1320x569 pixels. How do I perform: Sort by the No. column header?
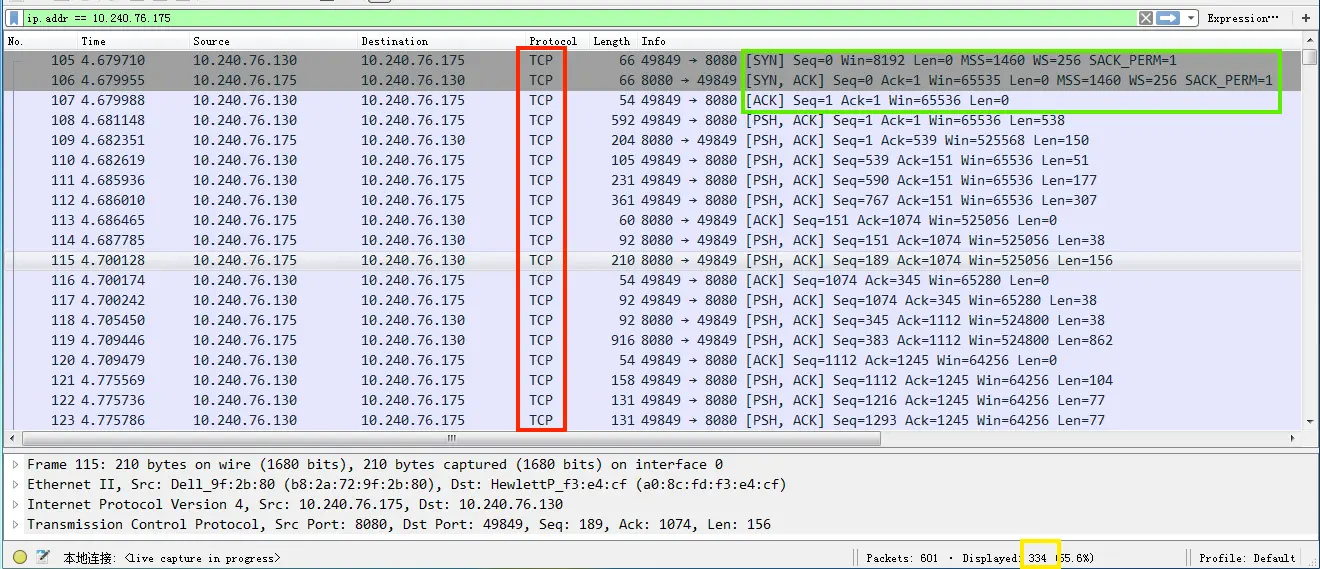(14, 41)
